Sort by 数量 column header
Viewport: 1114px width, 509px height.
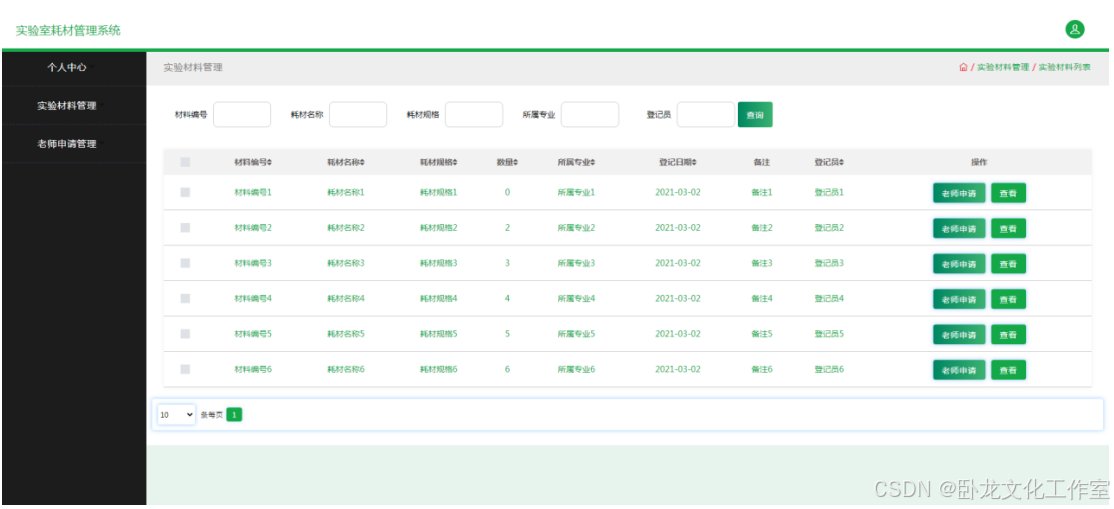click(507, 163)
